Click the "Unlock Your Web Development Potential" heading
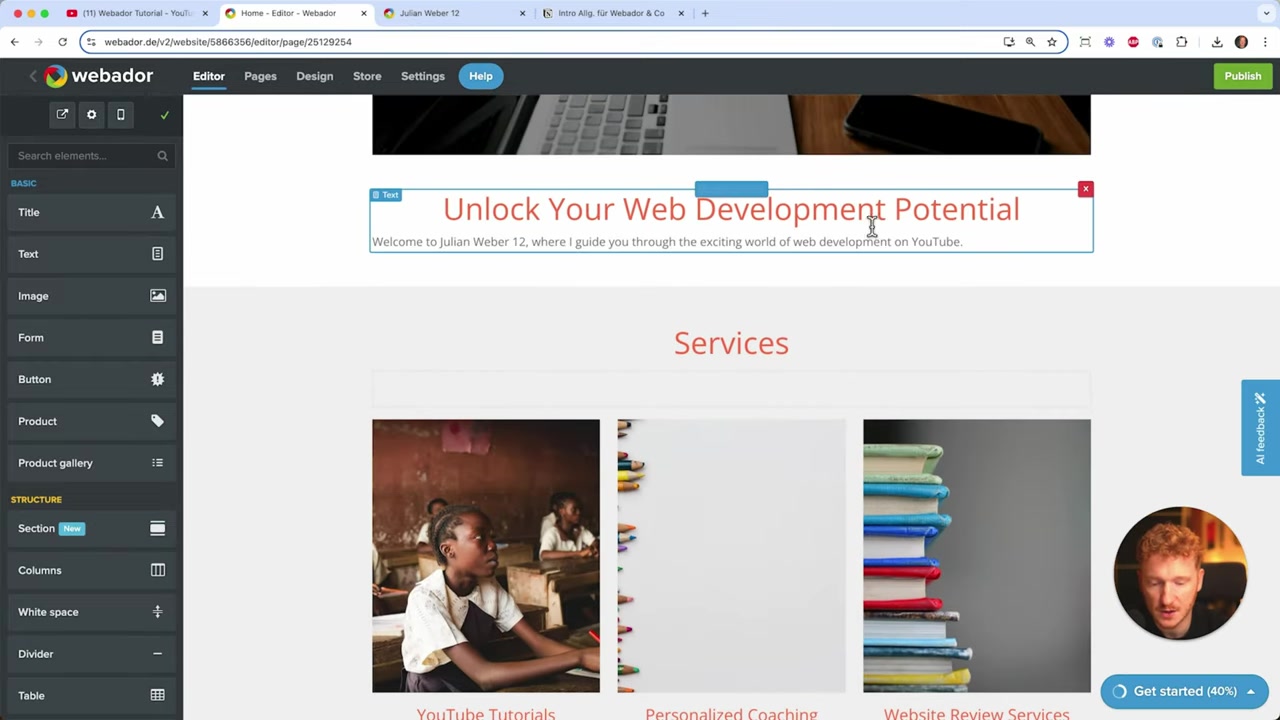 pyautogui.click(x=731, y=209)
